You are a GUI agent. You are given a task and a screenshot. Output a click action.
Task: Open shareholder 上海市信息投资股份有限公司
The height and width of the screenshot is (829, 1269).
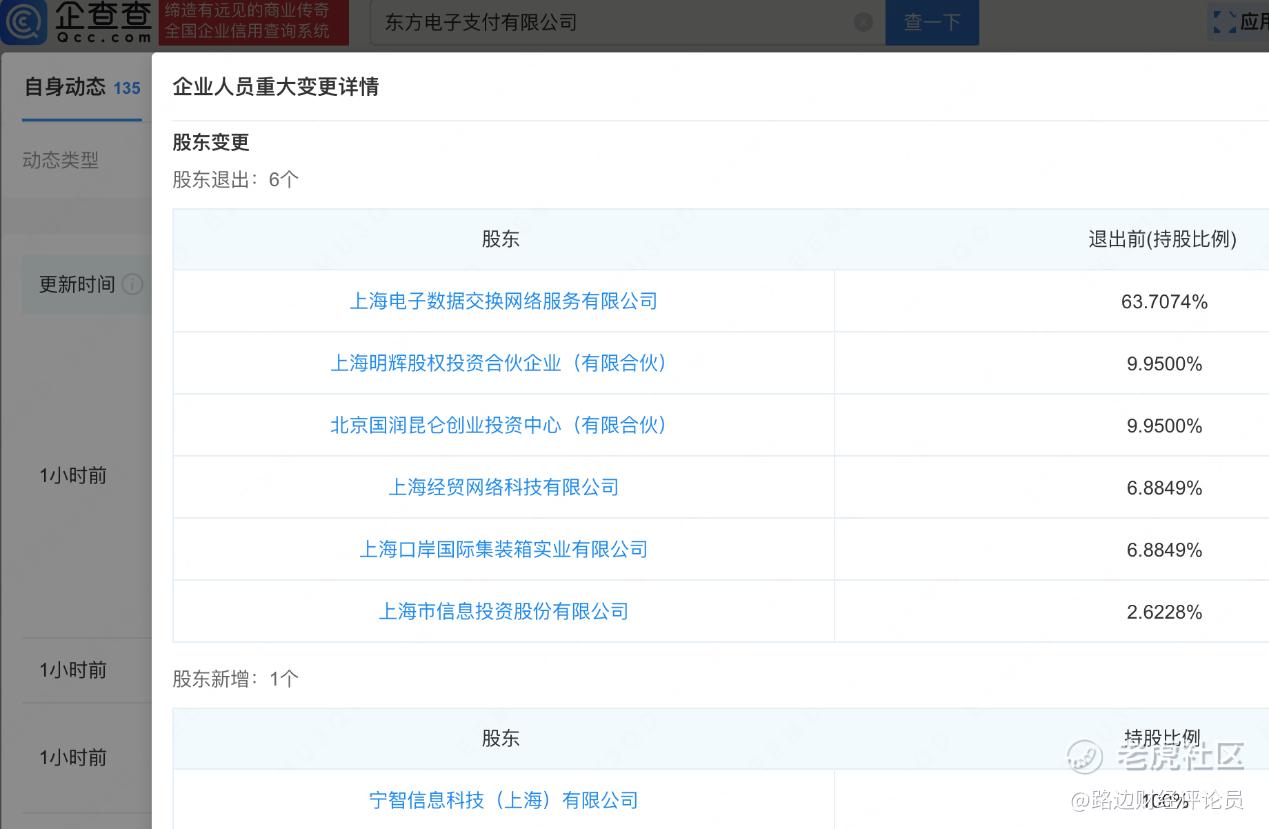[503, 611]
